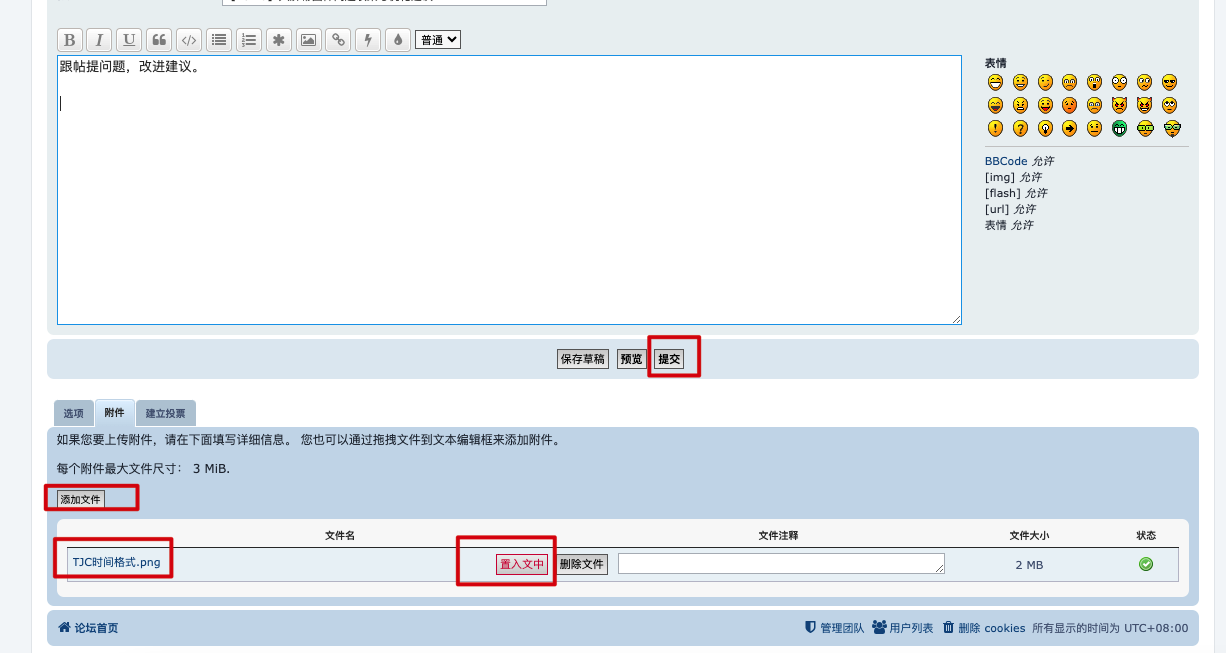Viewport: 1226px width, 653px height.
Task: Click the file comment text field
Action: (x=781, y=563)
